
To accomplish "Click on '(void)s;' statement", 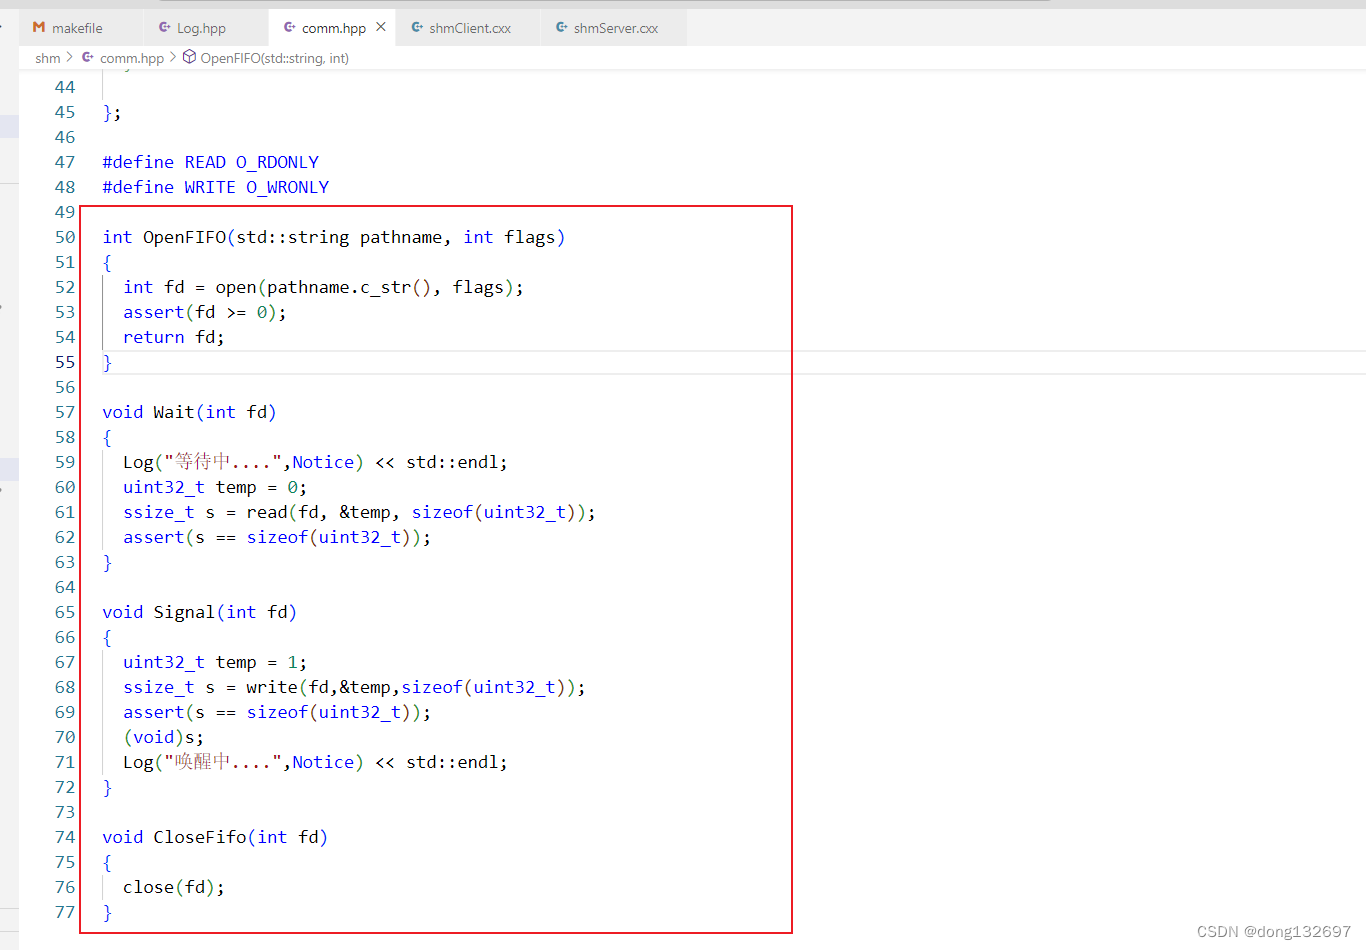I will (164, 737).
